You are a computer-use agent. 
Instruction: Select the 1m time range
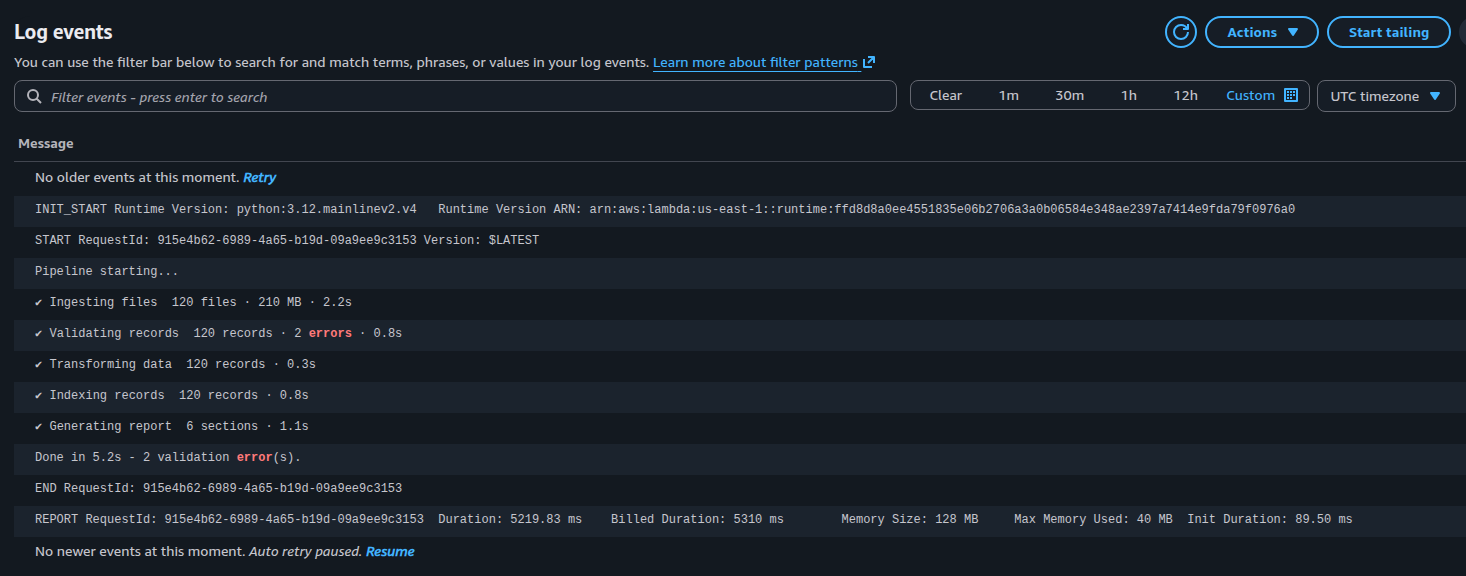[1008, 96]
